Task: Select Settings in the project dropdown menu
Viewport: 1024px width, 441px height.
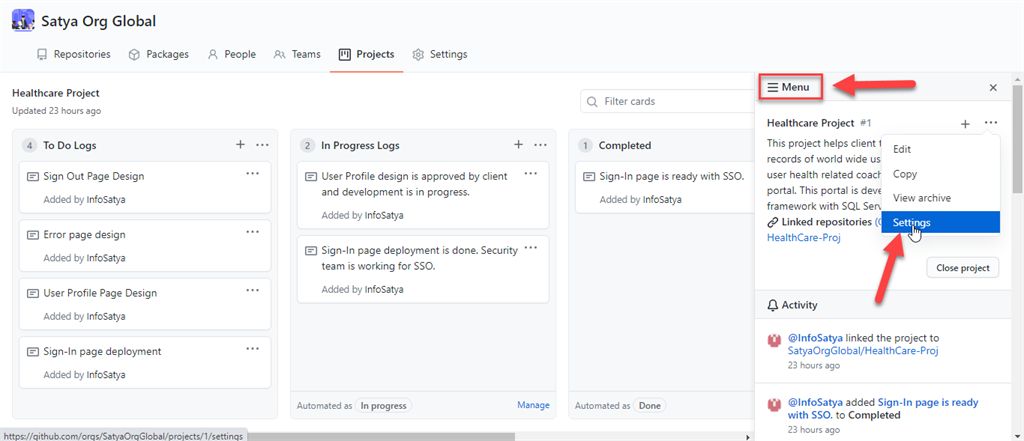Action: pyautogui.click(x=940, y=222)
